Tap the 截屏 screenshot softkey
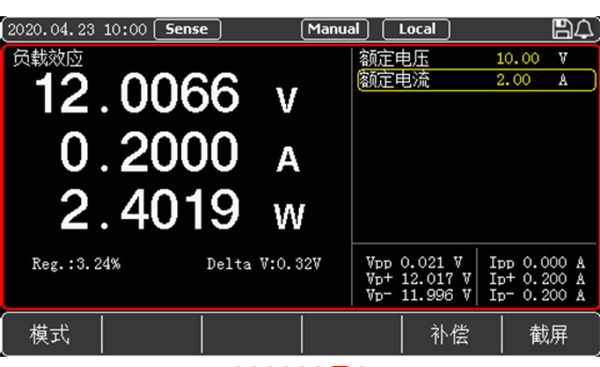Screen dimensions: 600x367 tap(549, 334)
